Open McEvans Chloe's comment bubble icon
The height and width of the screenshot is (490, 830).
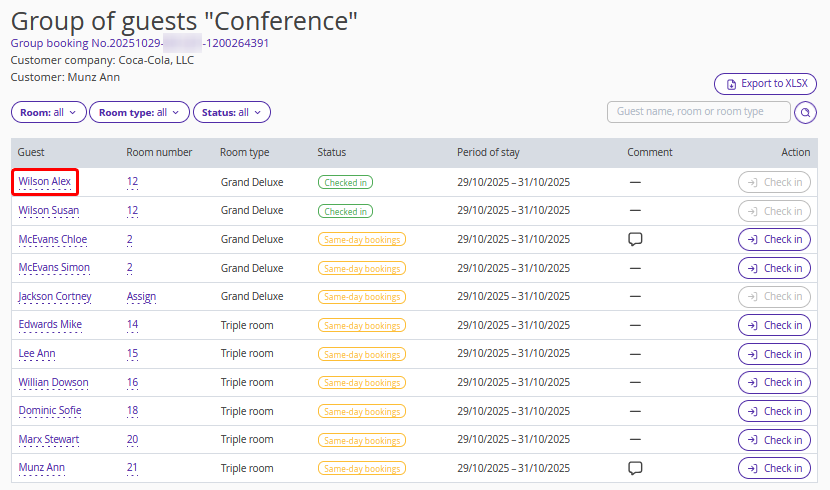(x=634, y=239)
